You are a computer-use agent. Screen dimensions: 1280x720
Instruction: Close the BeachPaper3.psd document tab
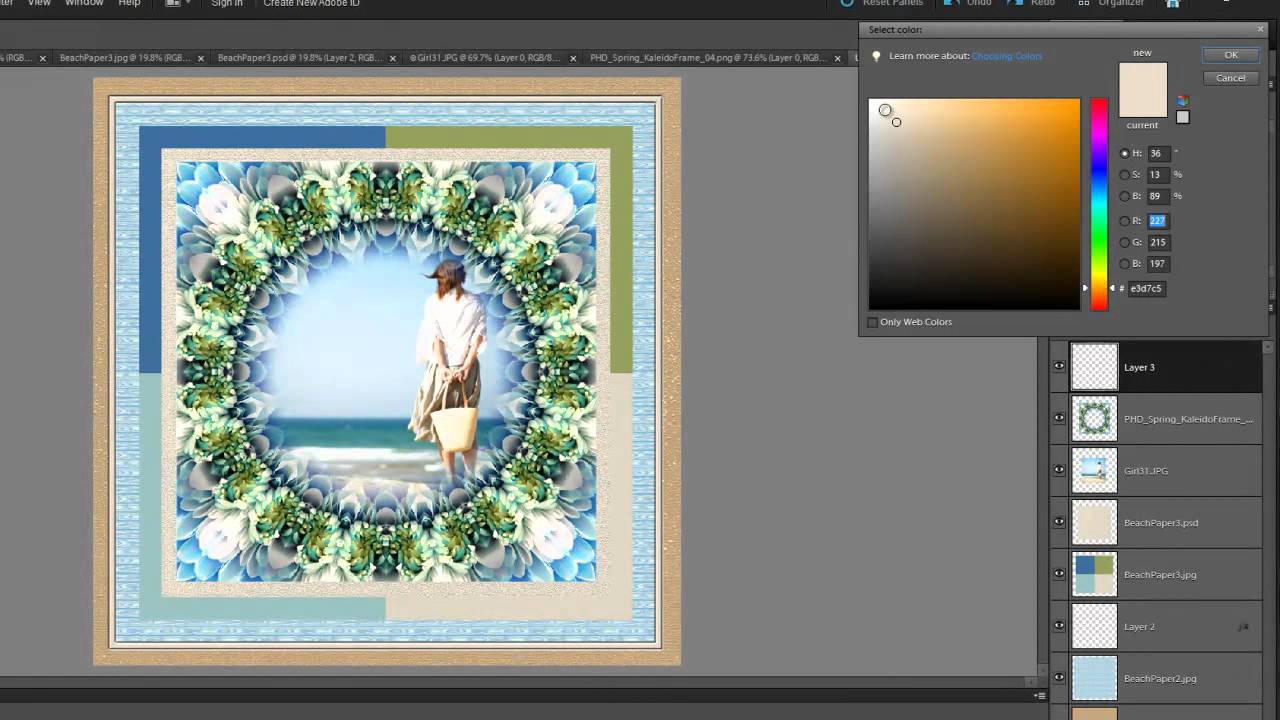pos(393,58)
